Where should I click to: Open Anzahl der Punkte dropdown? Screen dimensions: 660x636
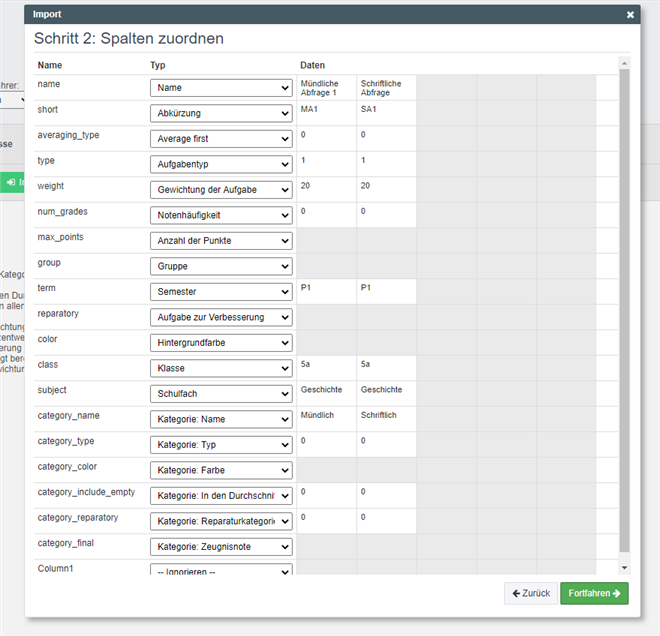(221, 241)
